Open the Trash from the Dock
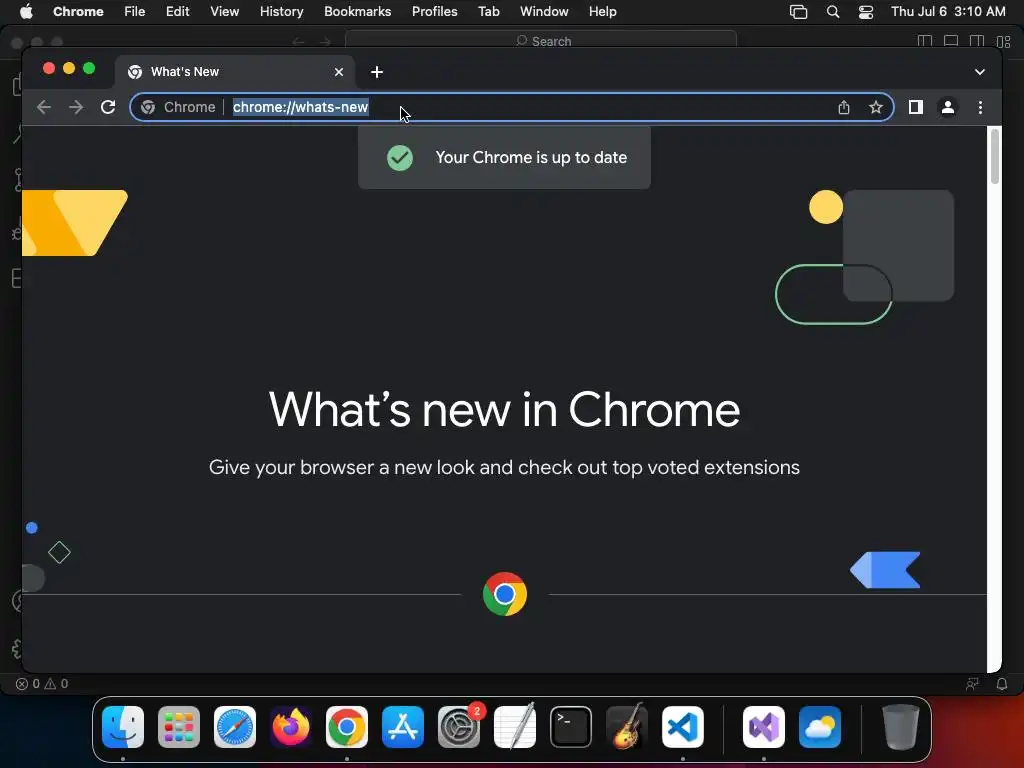The width and height of the screenshot is (1024, 768). (901, 726)
